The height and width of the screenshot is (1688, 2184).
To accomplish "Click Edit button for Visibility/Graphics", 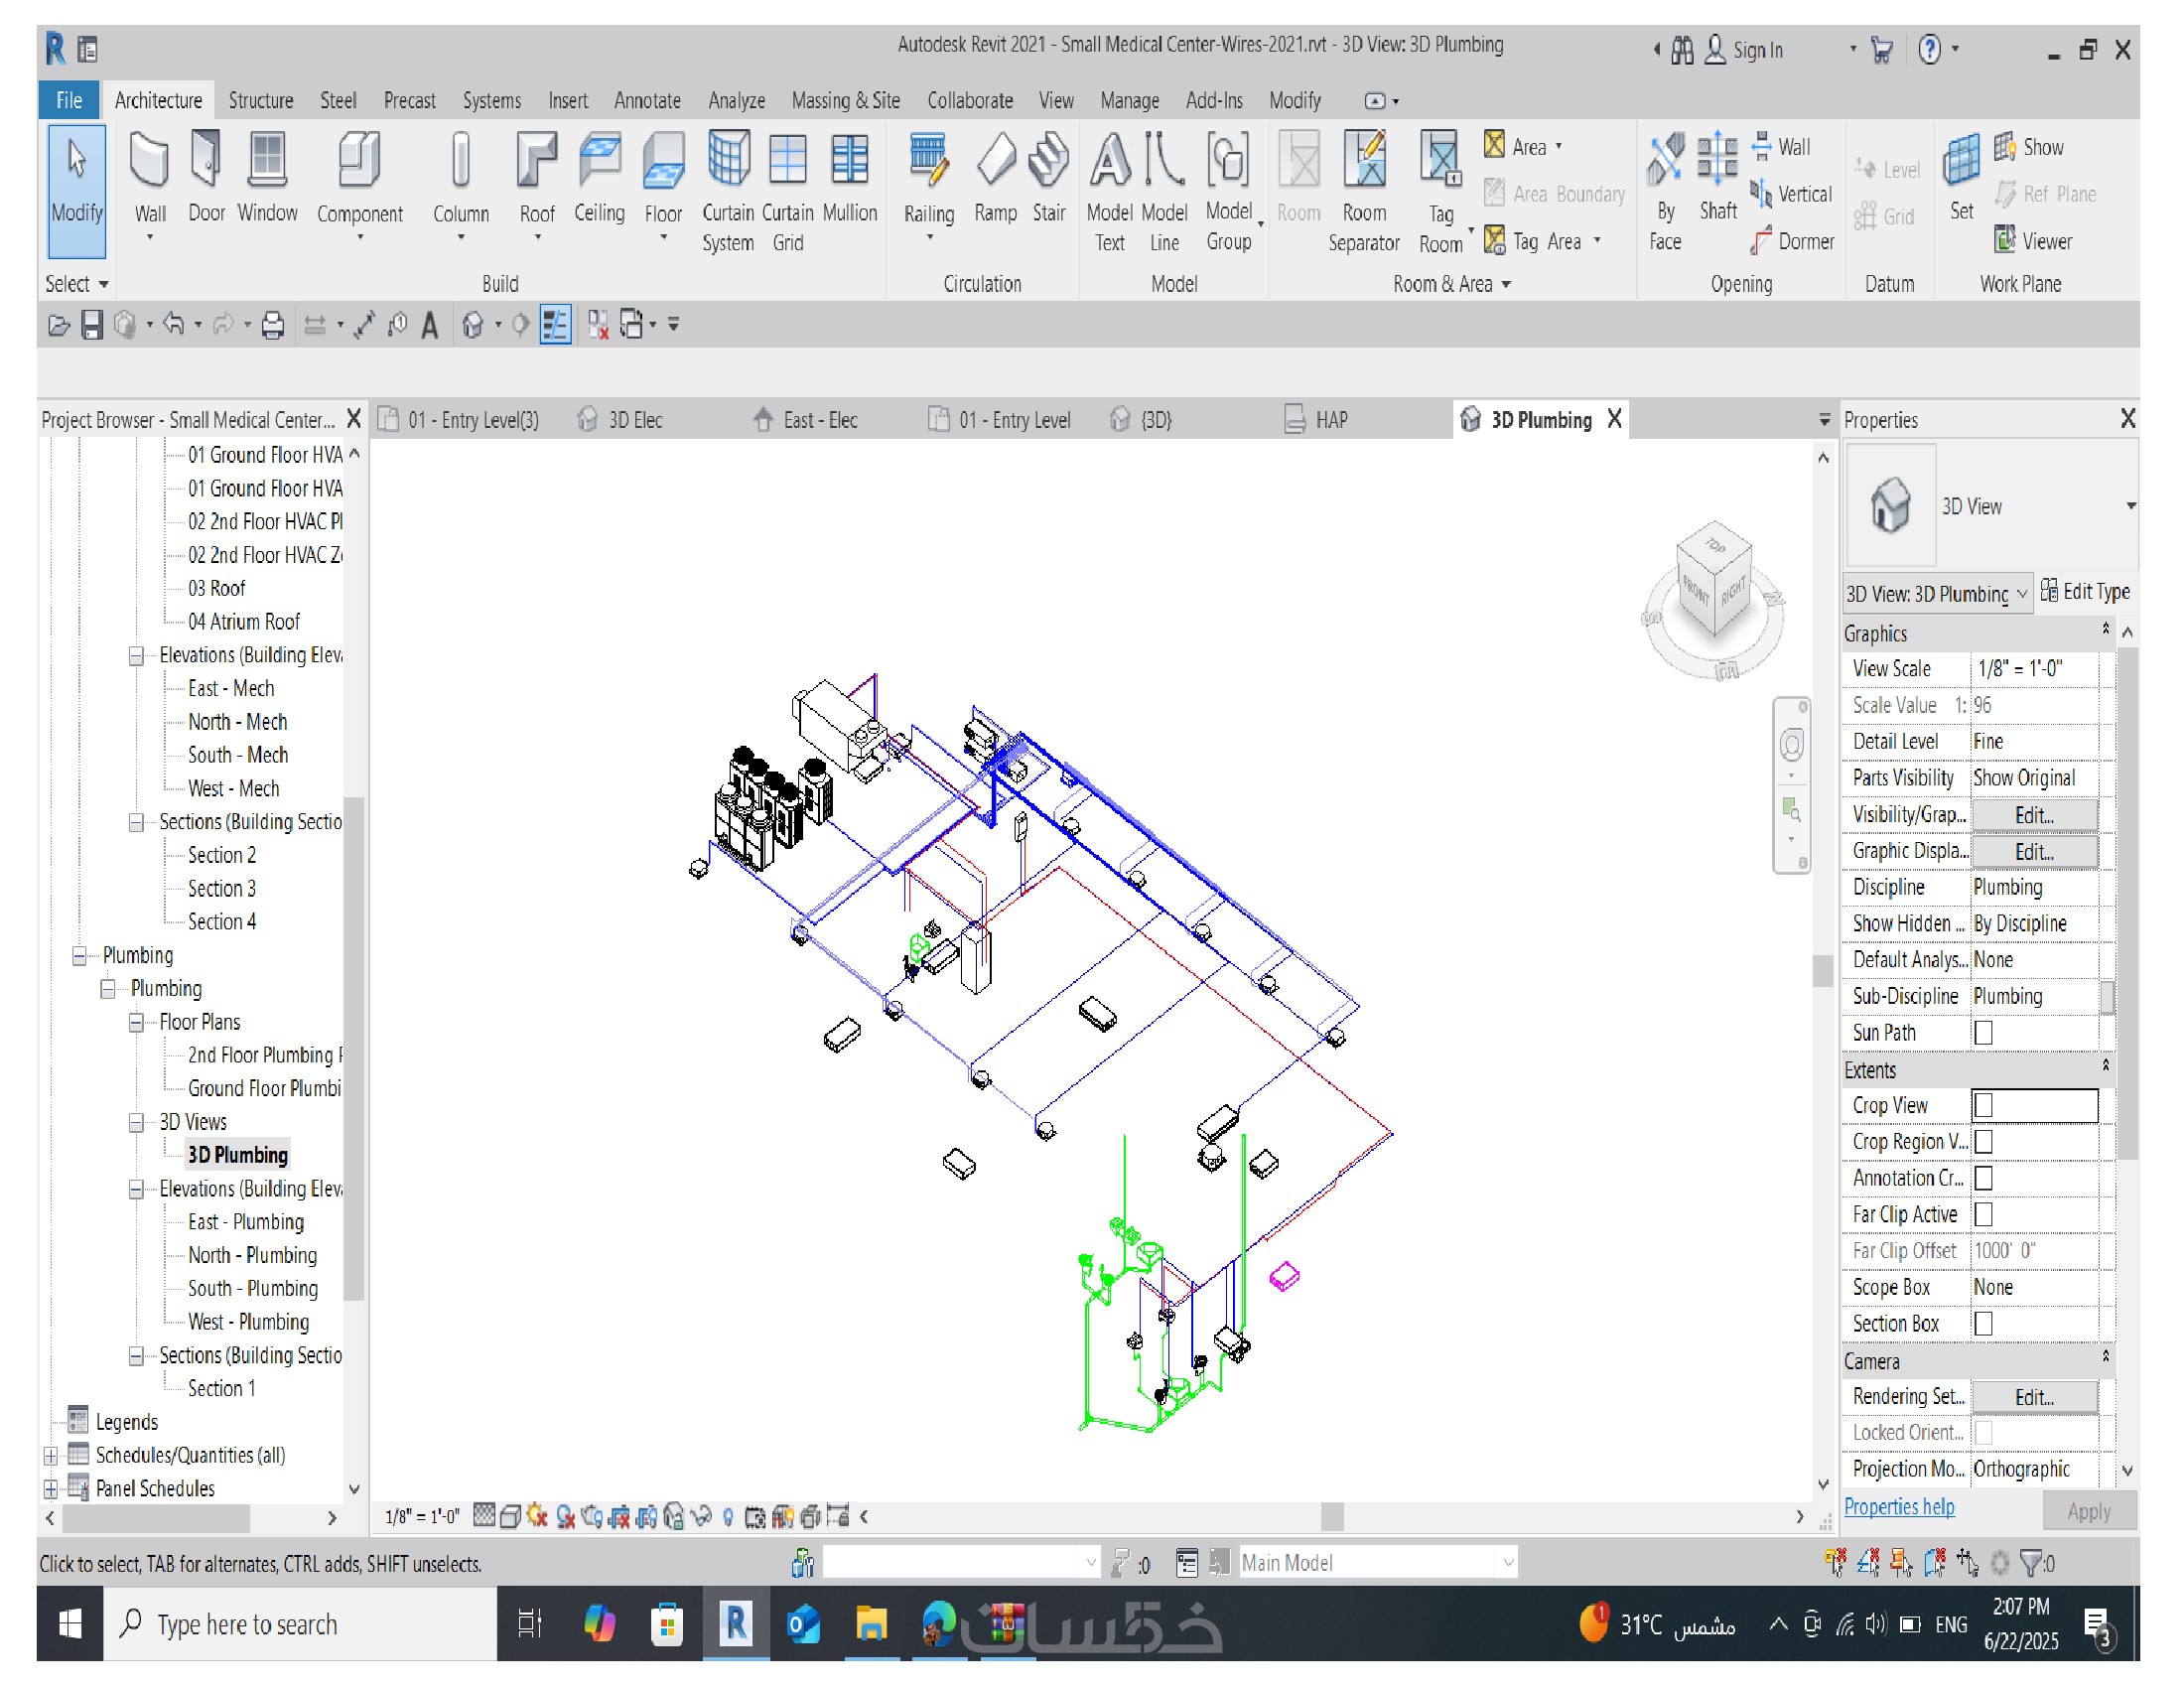I will point(2033,815).
